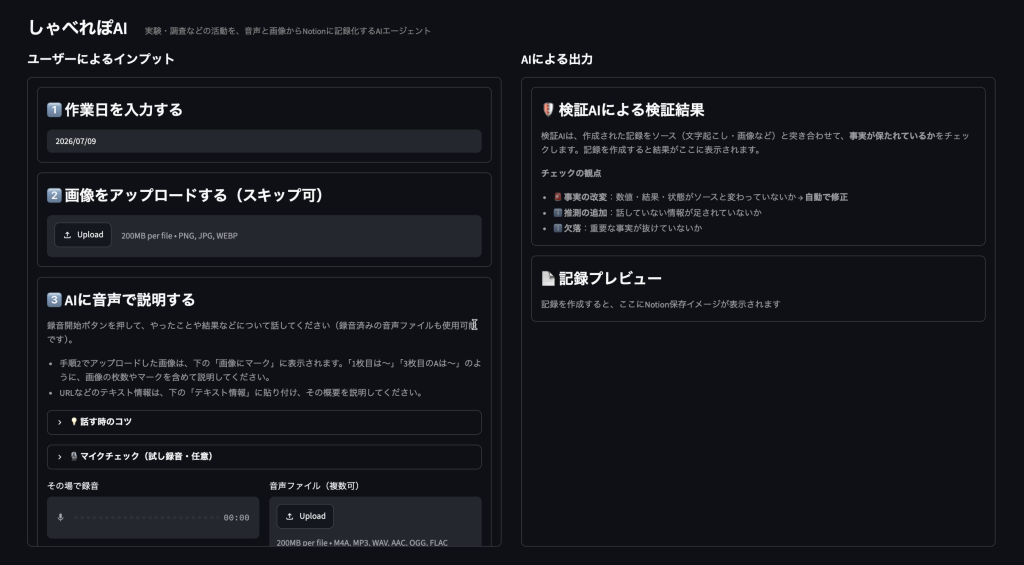Click the document icon beside 記録プレビュー
The height and width of the screenshot is (565, 1024).
tap(548, 278)
